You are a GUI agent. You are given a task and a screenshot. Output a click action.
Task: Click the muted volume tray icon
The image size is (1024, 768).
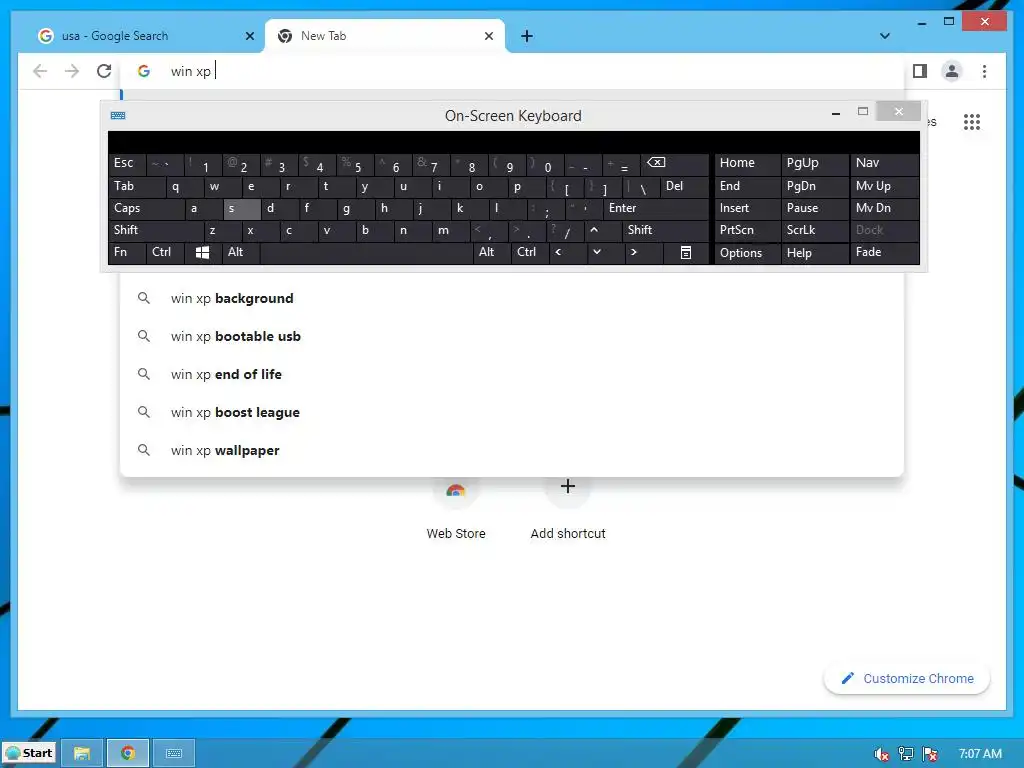(x=881, y=754)
